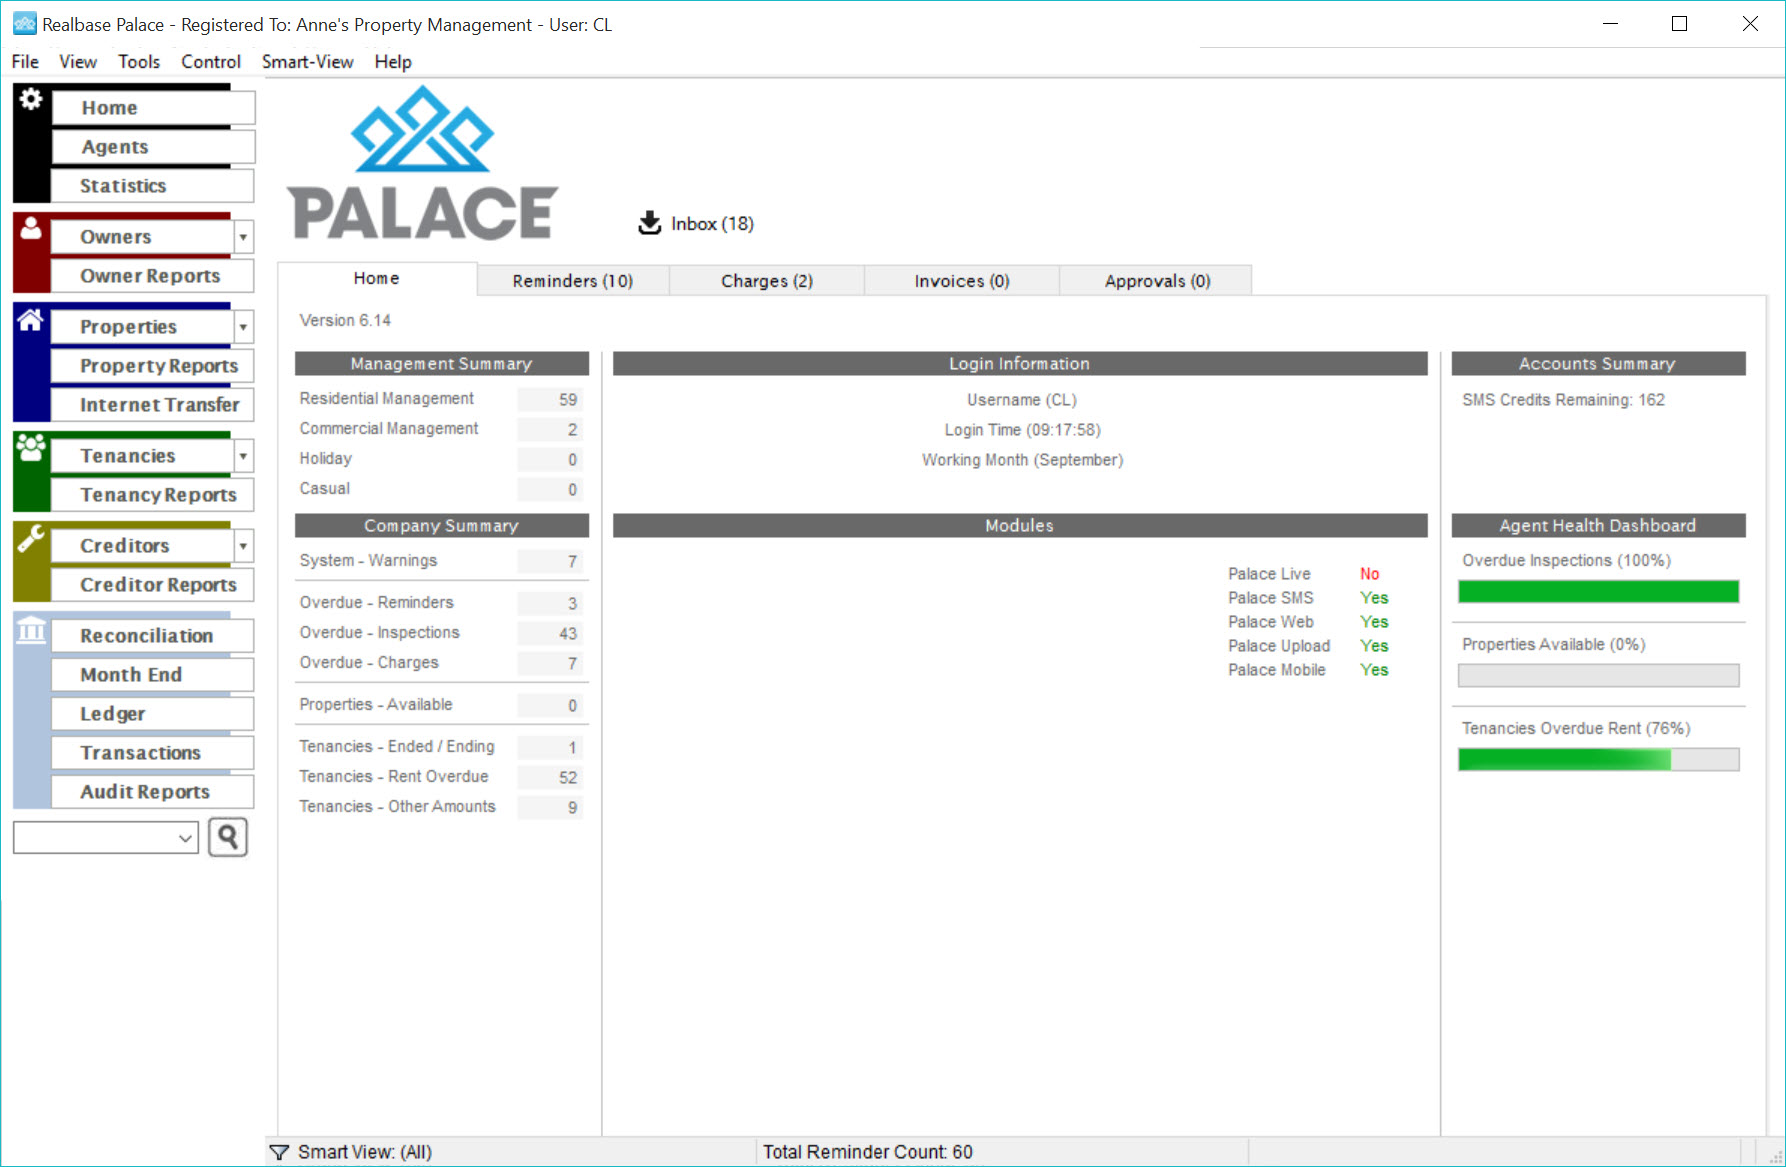Switch to the Approvals (0) tab
1786x1167 pixels.
[1157, 281]
